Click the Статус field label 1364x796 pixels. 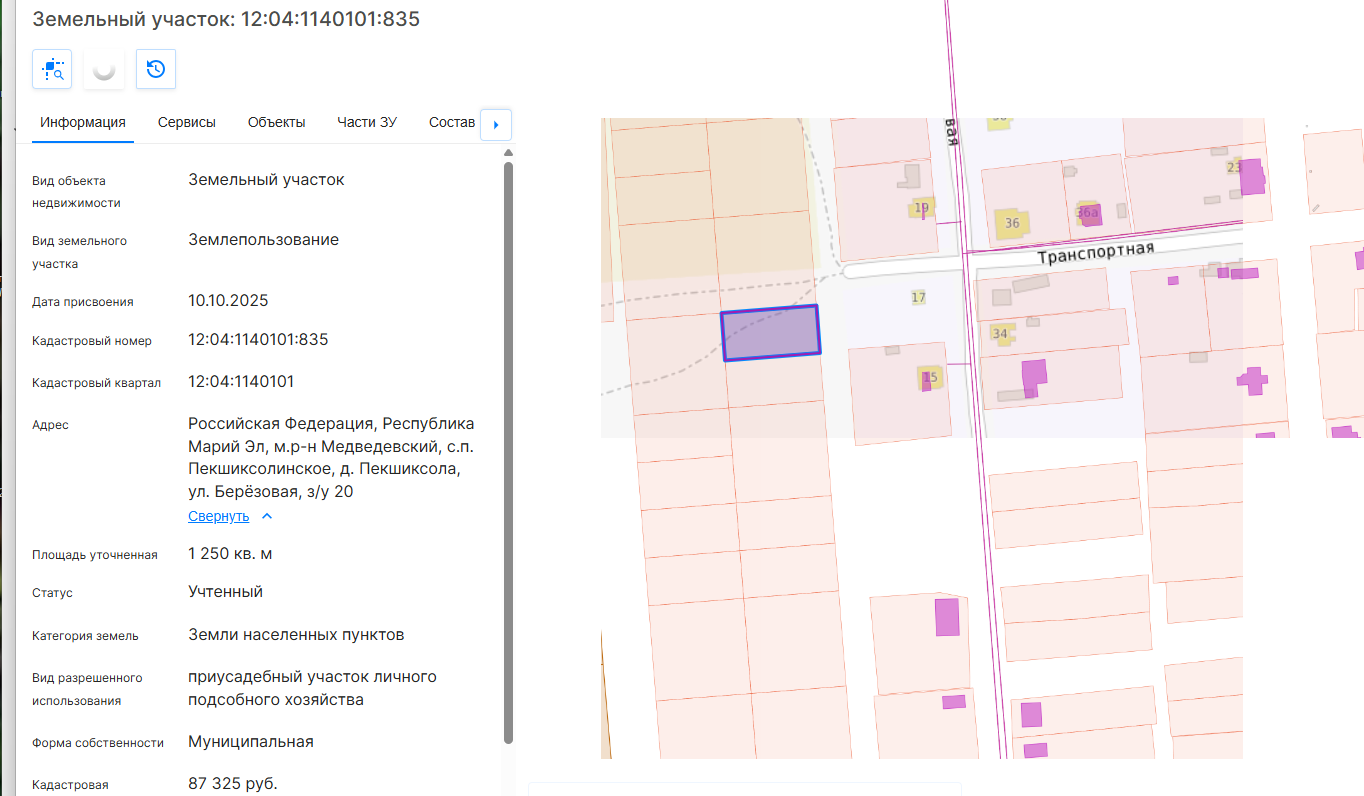coord(52,593)
